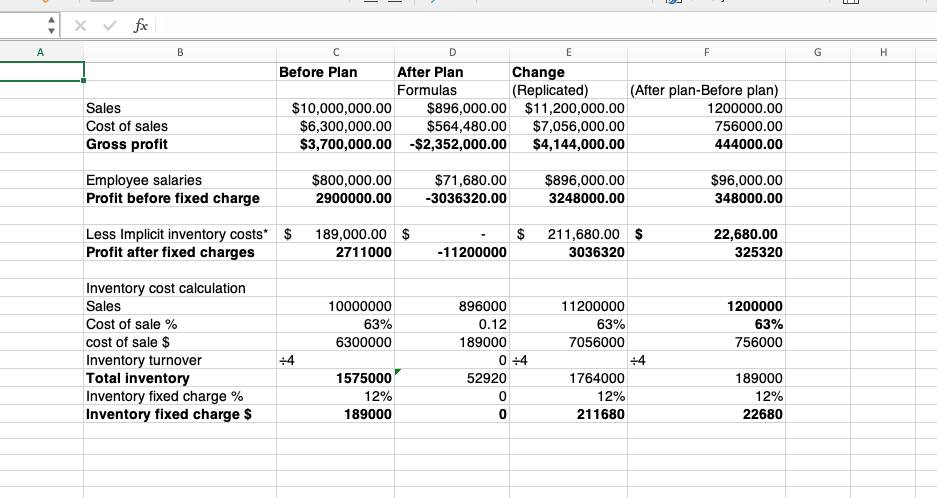
Task: Select the "Cost of sales" label cell
Action: click(180, 126)
